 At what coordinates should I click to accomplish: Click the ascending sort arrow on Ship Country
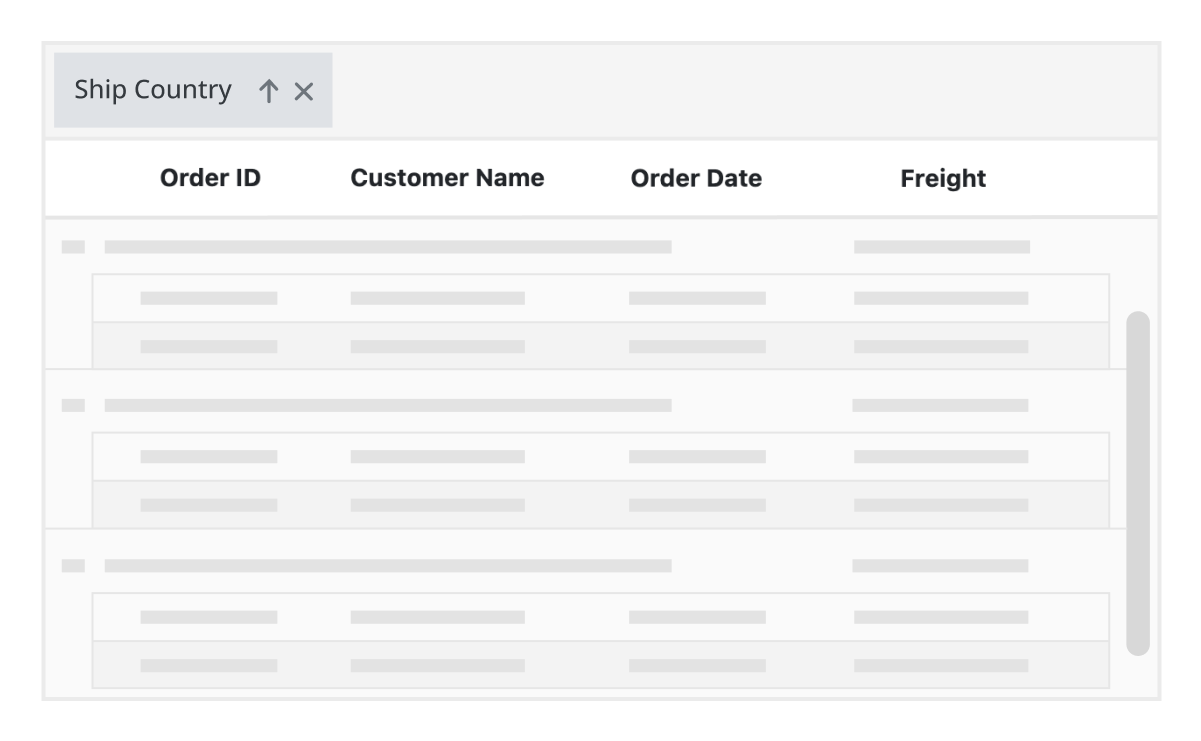click(x=268, y=91)
